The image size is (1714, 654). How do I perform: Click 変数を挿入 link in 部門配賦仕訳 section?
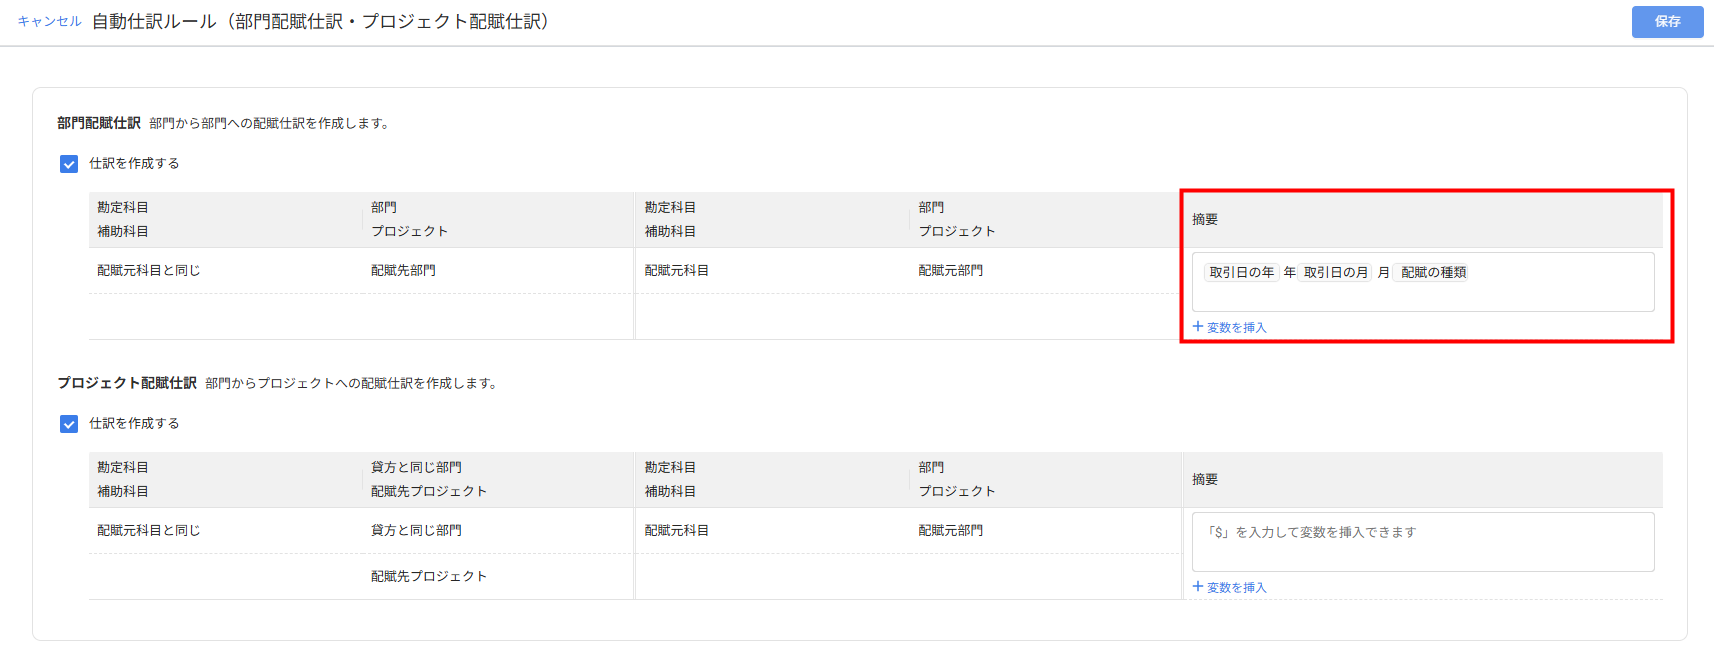click(x=1236, y=328)
